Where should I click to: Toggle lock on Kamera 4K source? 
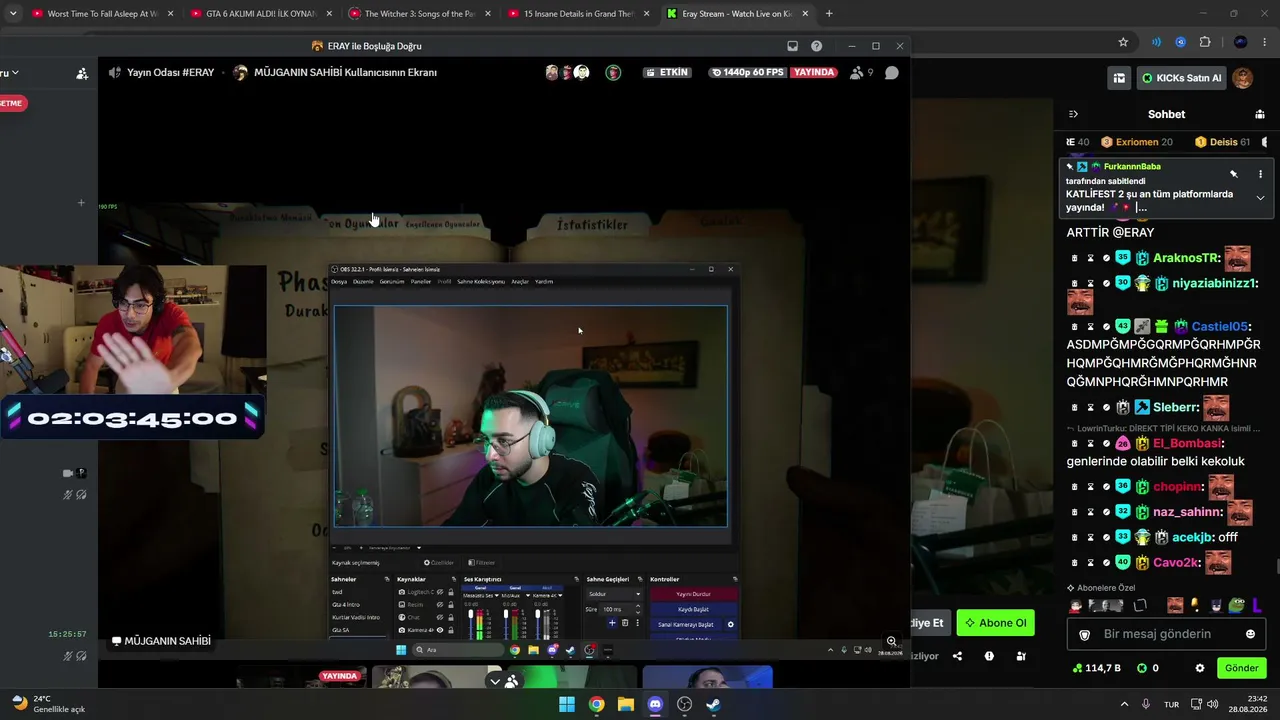tap(450, 630)
